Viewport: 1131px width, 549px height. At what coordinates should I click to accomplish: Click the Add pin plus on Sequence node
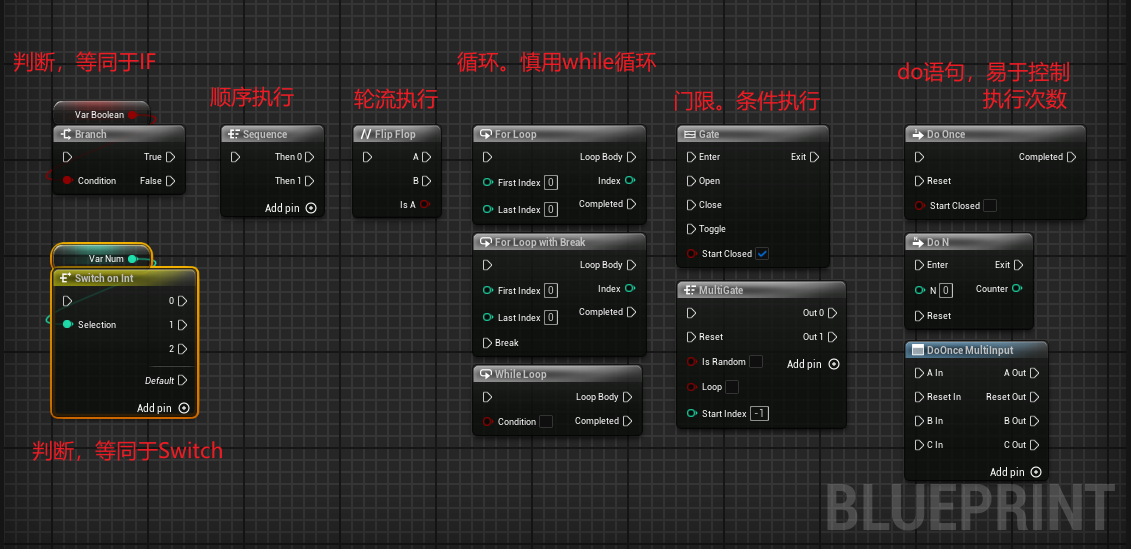311,208
